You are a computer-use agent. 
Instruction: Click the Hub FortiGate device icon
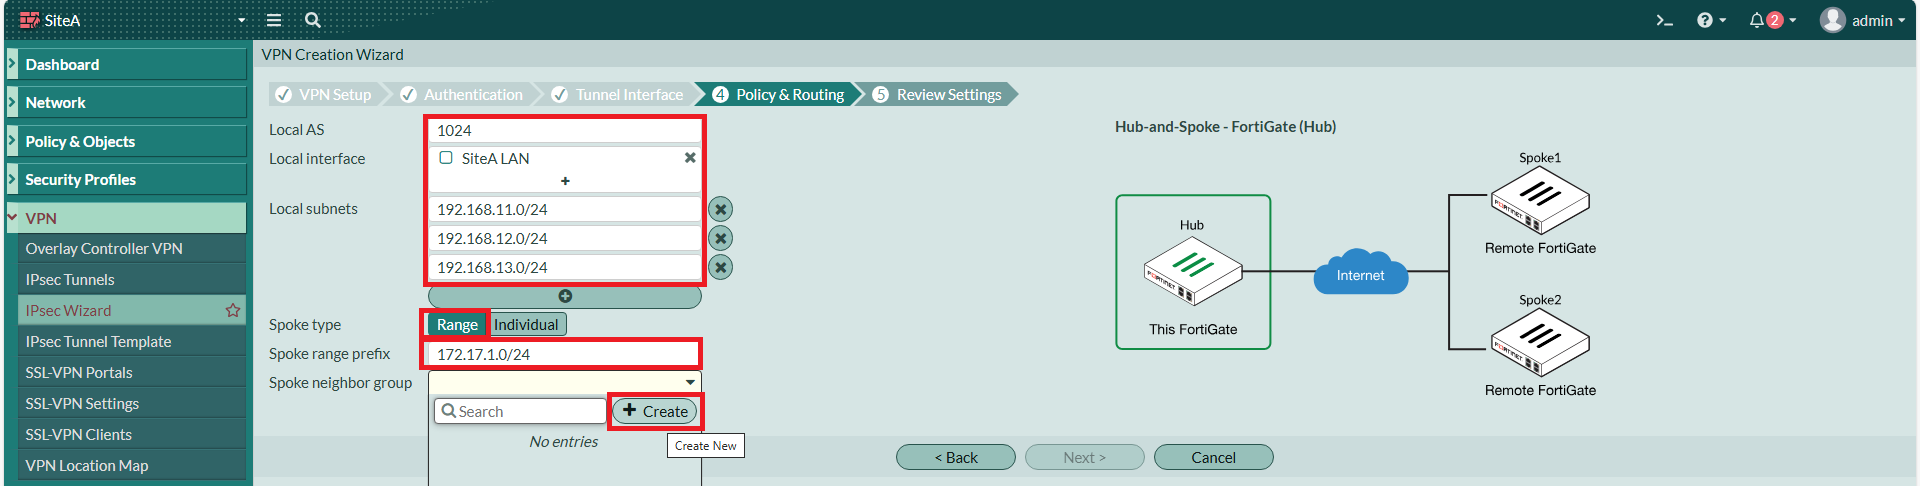tap(1193, 271)
